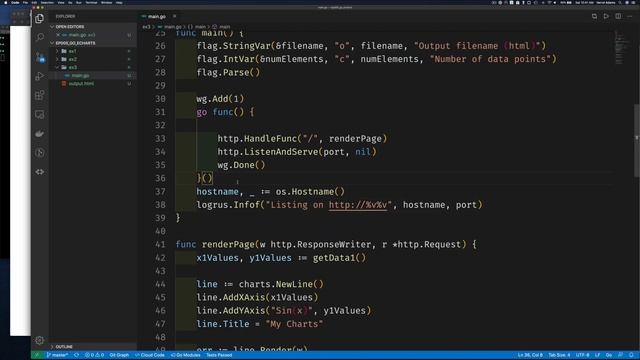Click Git Graph in the status bar
This screenshot has height=360, width=640.
[x=119, y=355]
